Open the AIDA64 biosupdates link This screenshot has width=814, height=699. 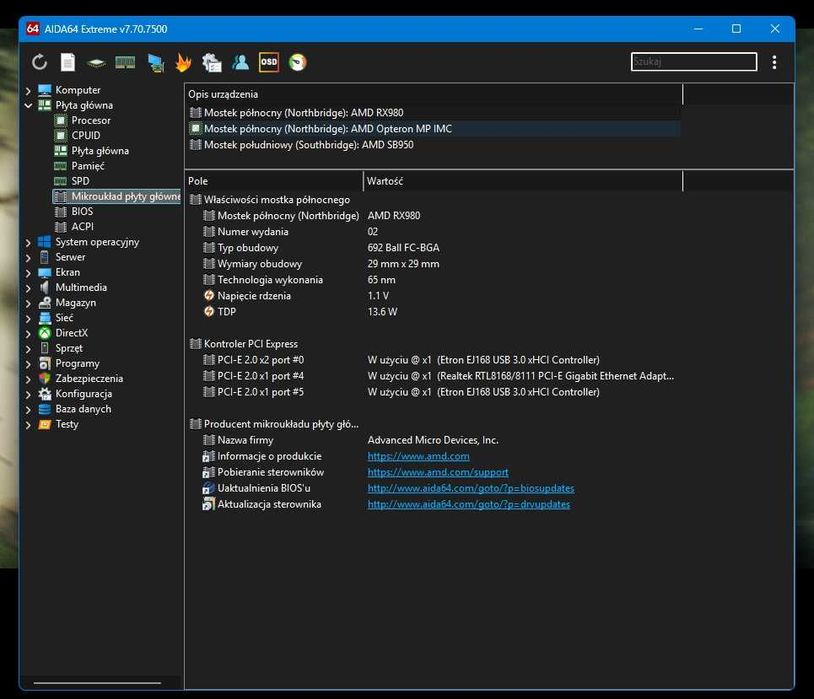470,488
